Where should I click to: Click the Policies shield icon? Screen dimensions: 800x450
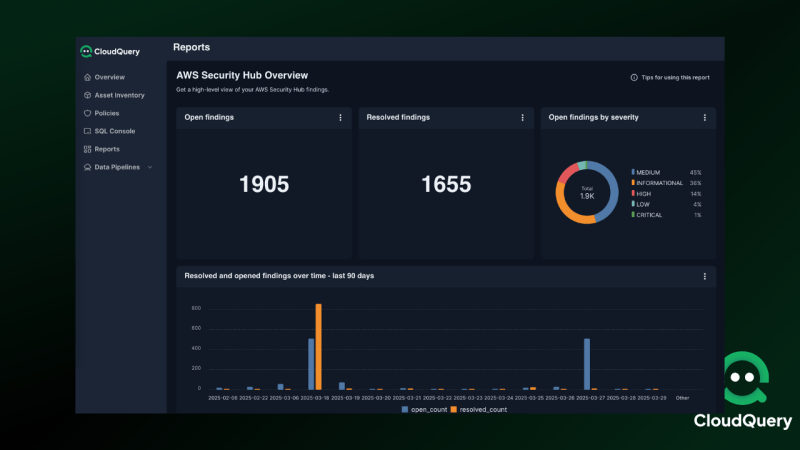point(87,113)
